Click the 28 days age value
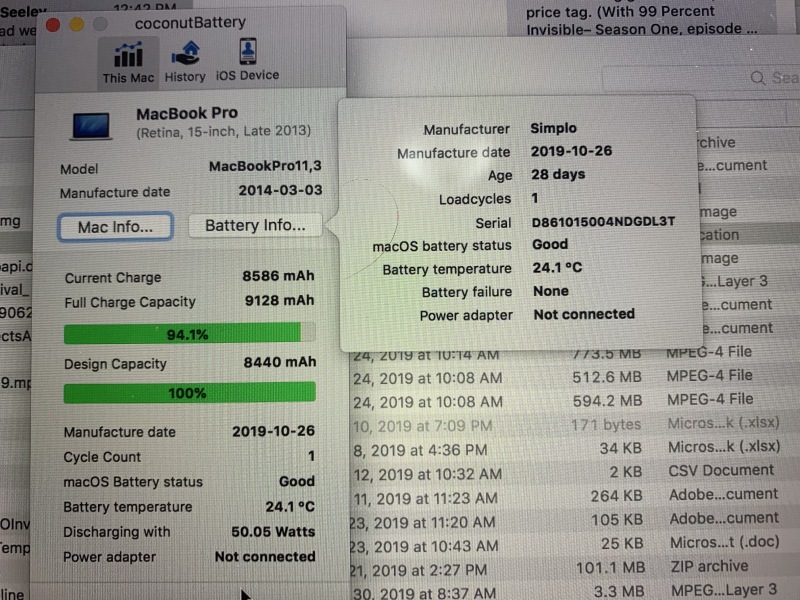Image resolution: width=800 pixels, height=600 pixels. 558,174
